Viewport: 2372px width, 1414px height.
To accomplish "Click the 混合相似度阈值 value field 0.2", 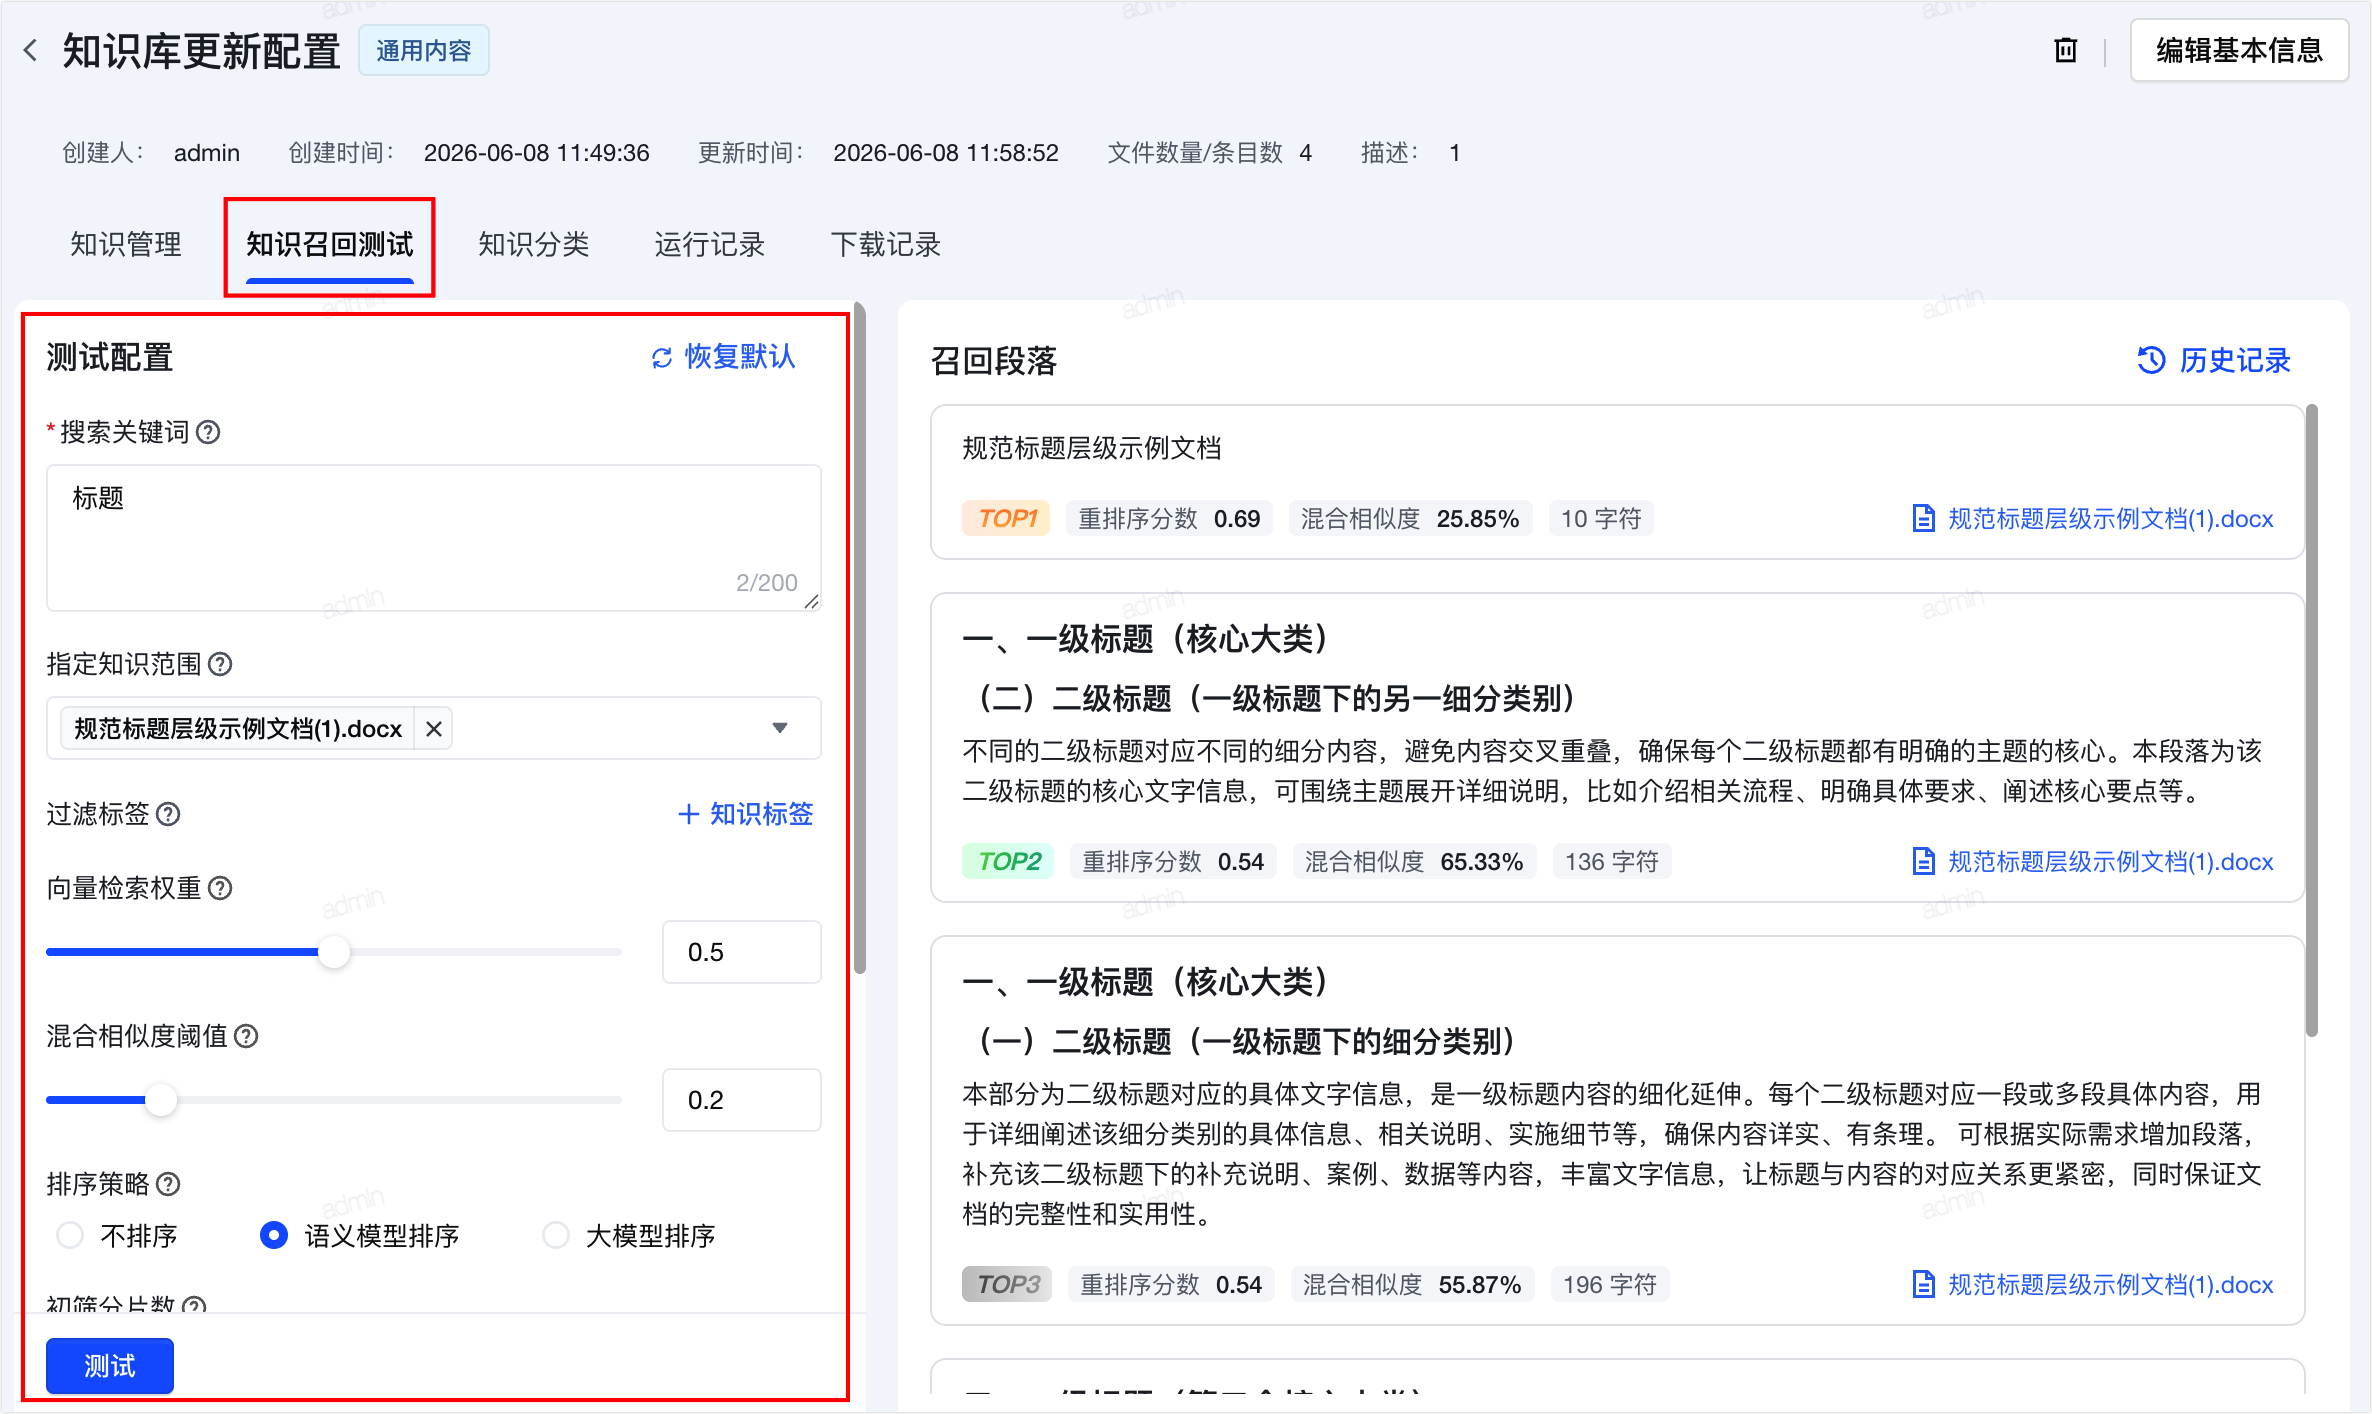I will click(x=742, y=1100).
